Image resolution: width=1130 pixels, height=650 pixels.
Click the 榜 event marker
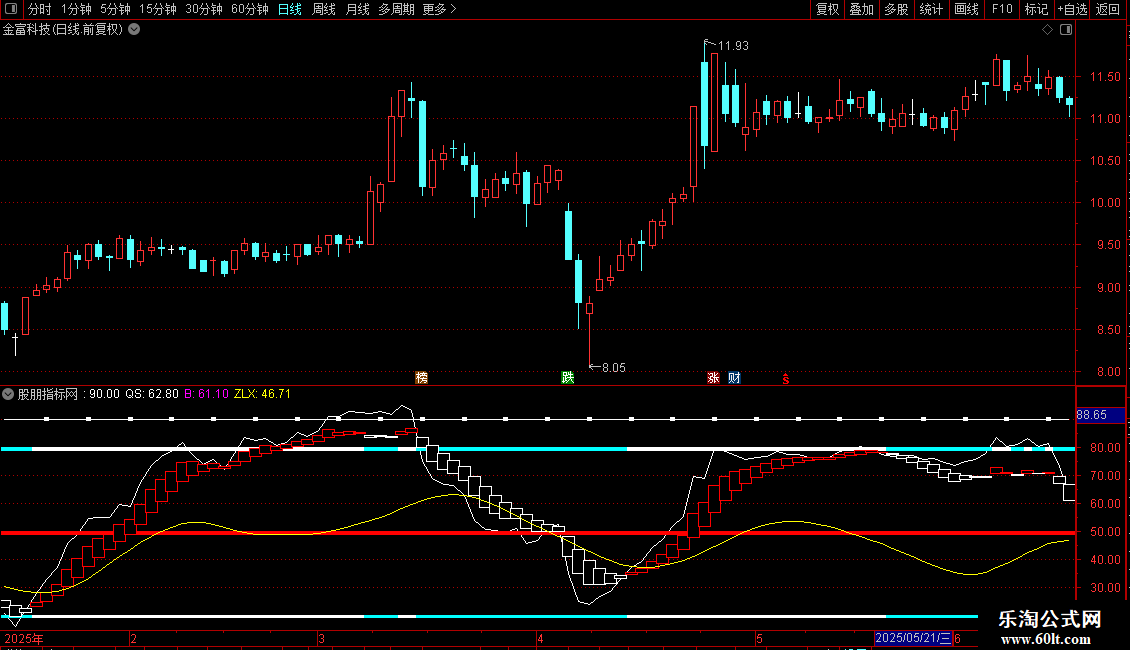pos(422,378)
